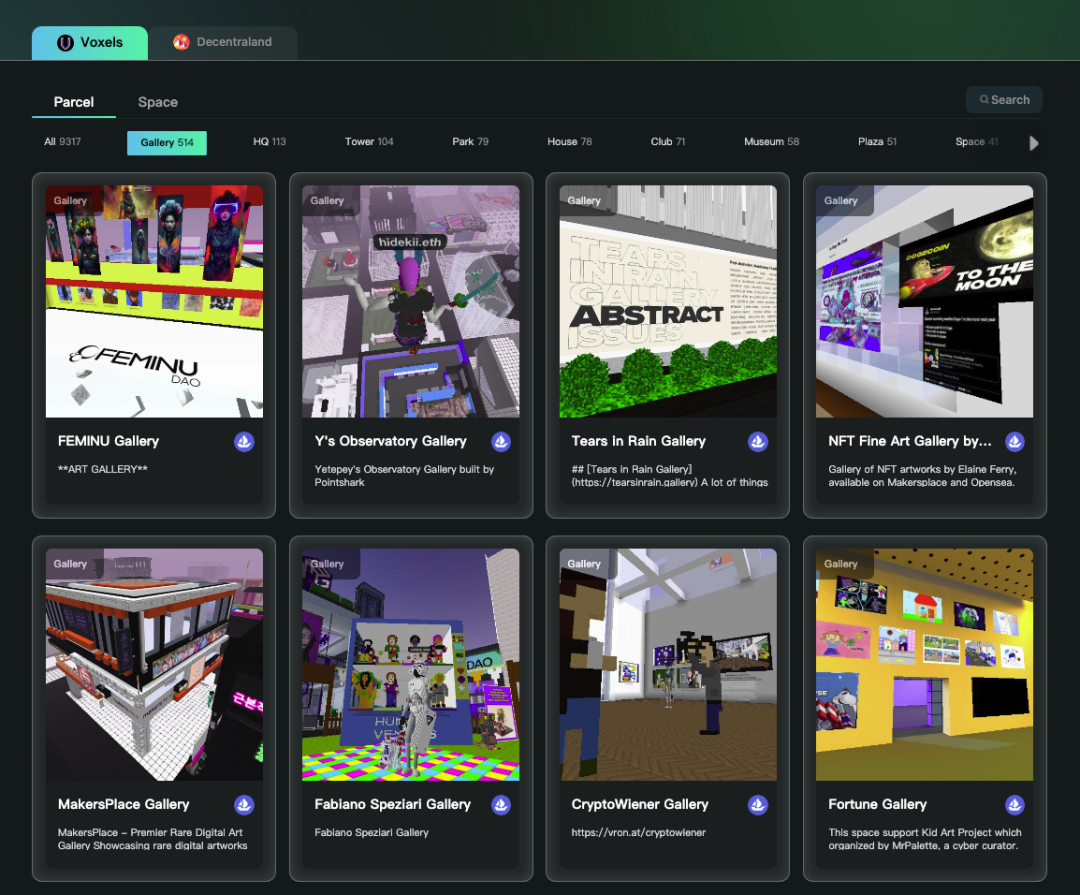Open the Tears in Rain Gallery thumbnail
Image resolution: width=1080 pixels, height=895 pixels.
[668, 301]
